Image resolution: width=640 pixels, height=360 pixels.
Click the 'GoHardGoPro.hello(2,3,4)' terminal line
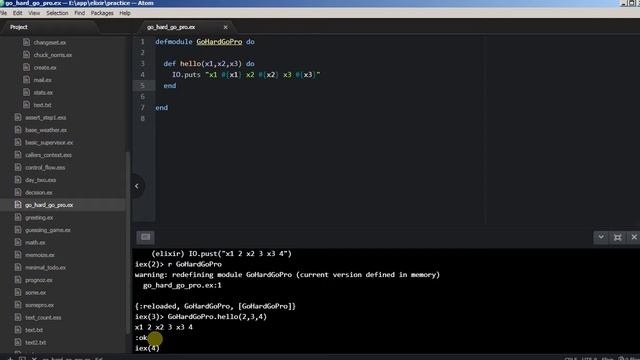(x=201, y=317)
